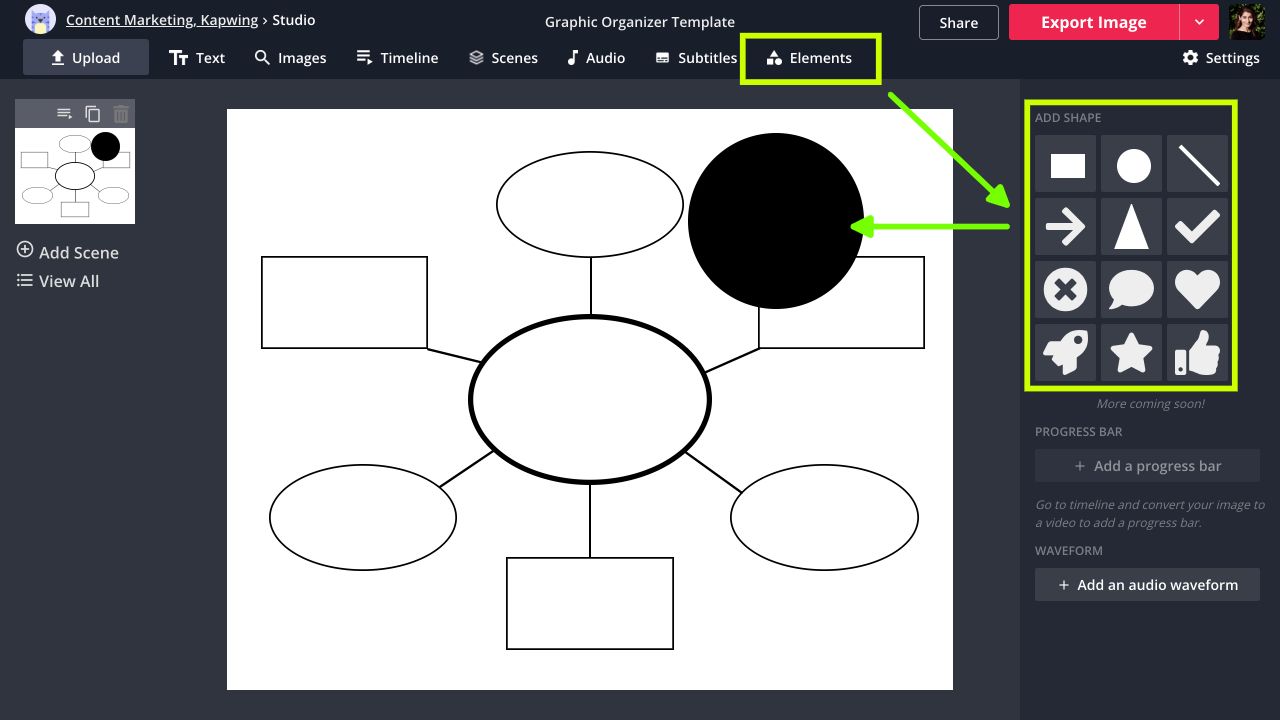Open the Subtitles tab
This screenshot has height=720, width=1280.
click(696, 58)
